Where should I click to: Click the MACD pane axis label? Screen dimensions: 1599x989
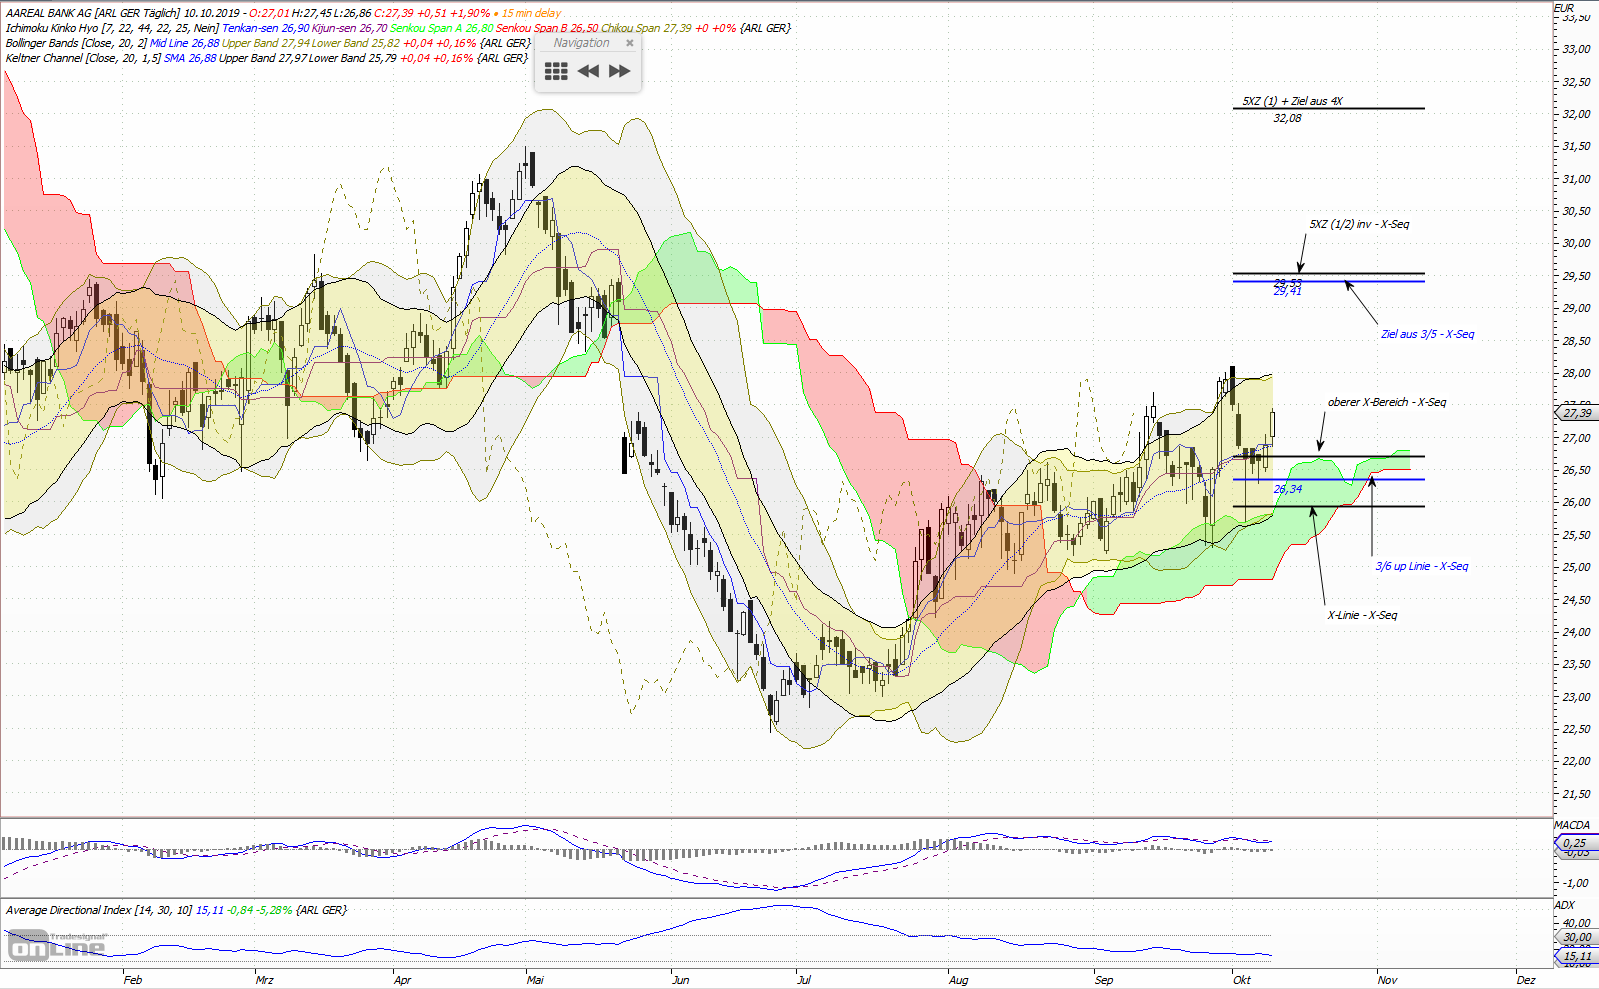click(1571, 825)
